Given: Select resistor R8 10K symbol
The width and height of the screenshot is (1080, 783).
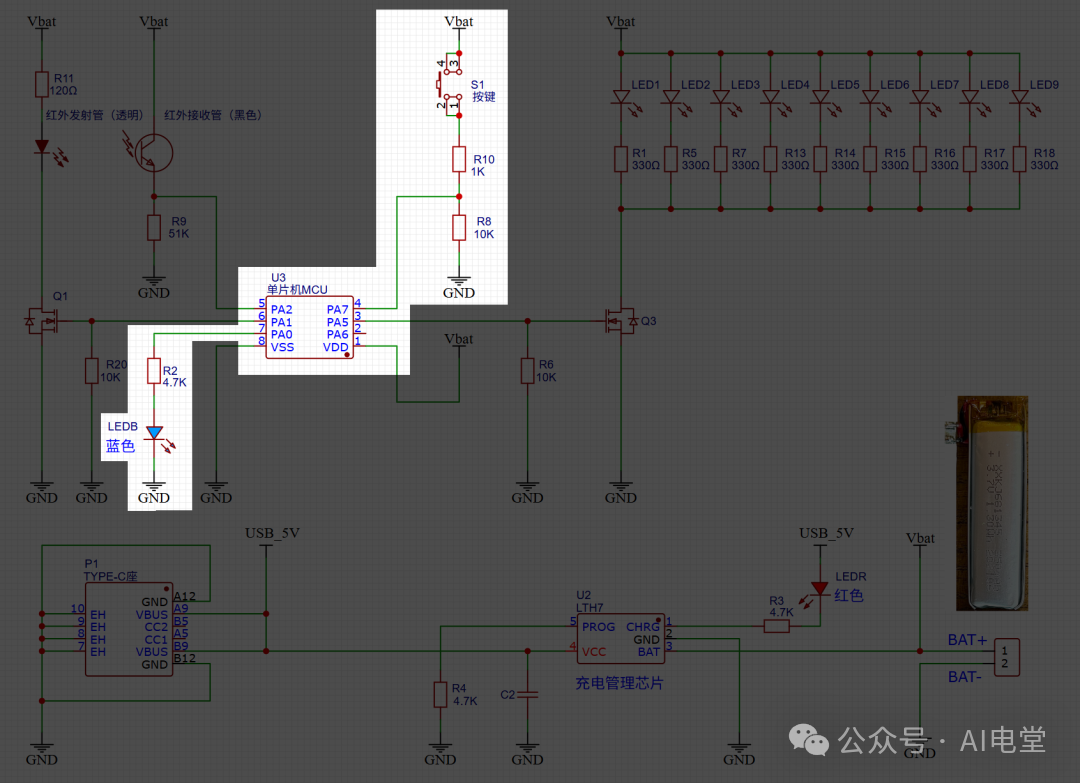Looking at the screenshot, I should (459, 228).
